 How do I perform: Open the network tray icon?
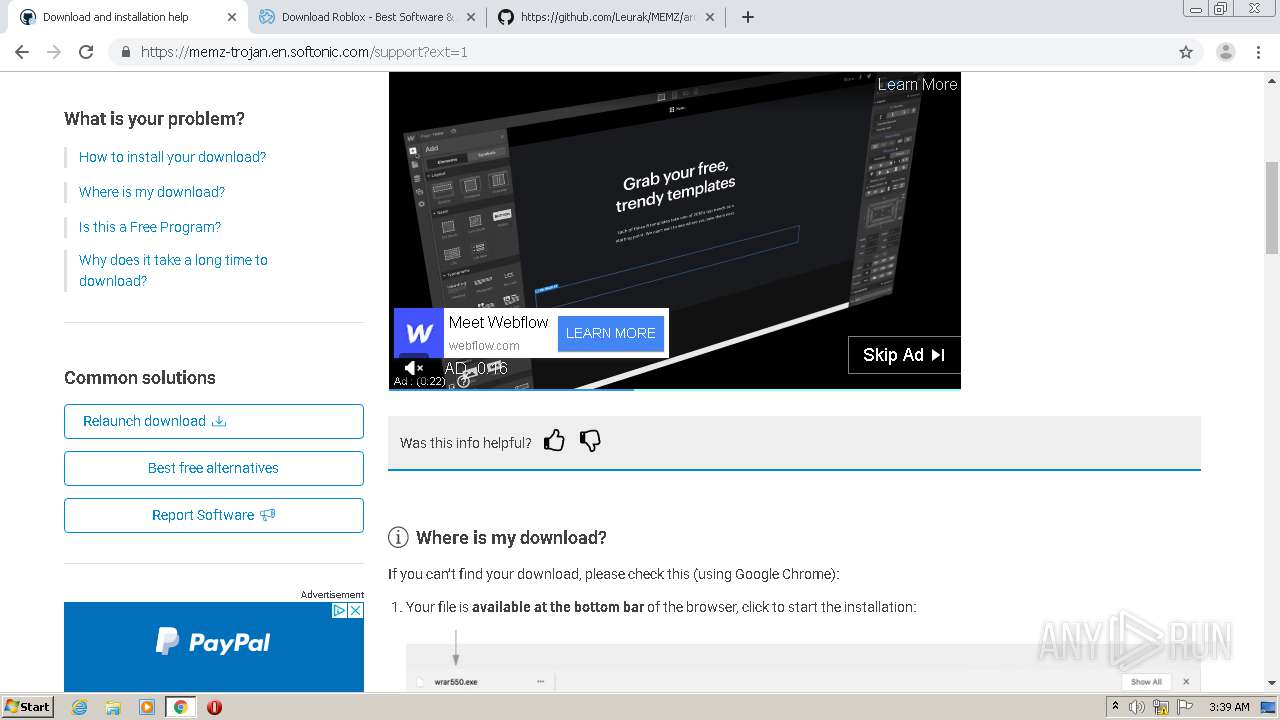coord(1161,707)
